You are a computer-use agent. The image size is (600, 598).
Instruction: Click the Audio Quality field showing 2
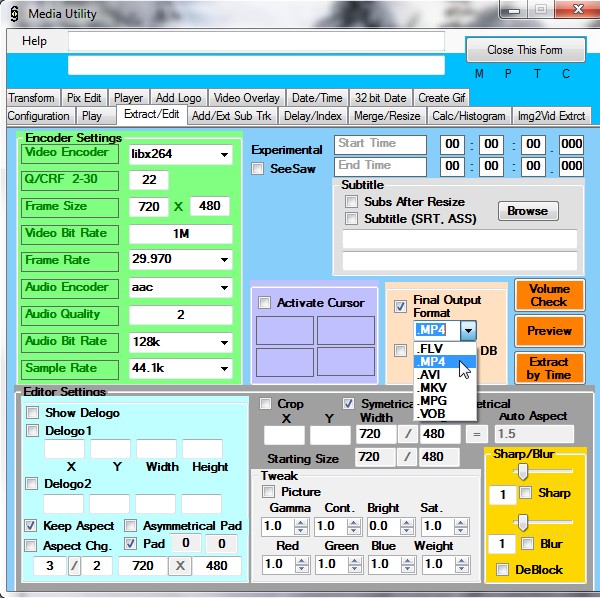pos(181,315)
